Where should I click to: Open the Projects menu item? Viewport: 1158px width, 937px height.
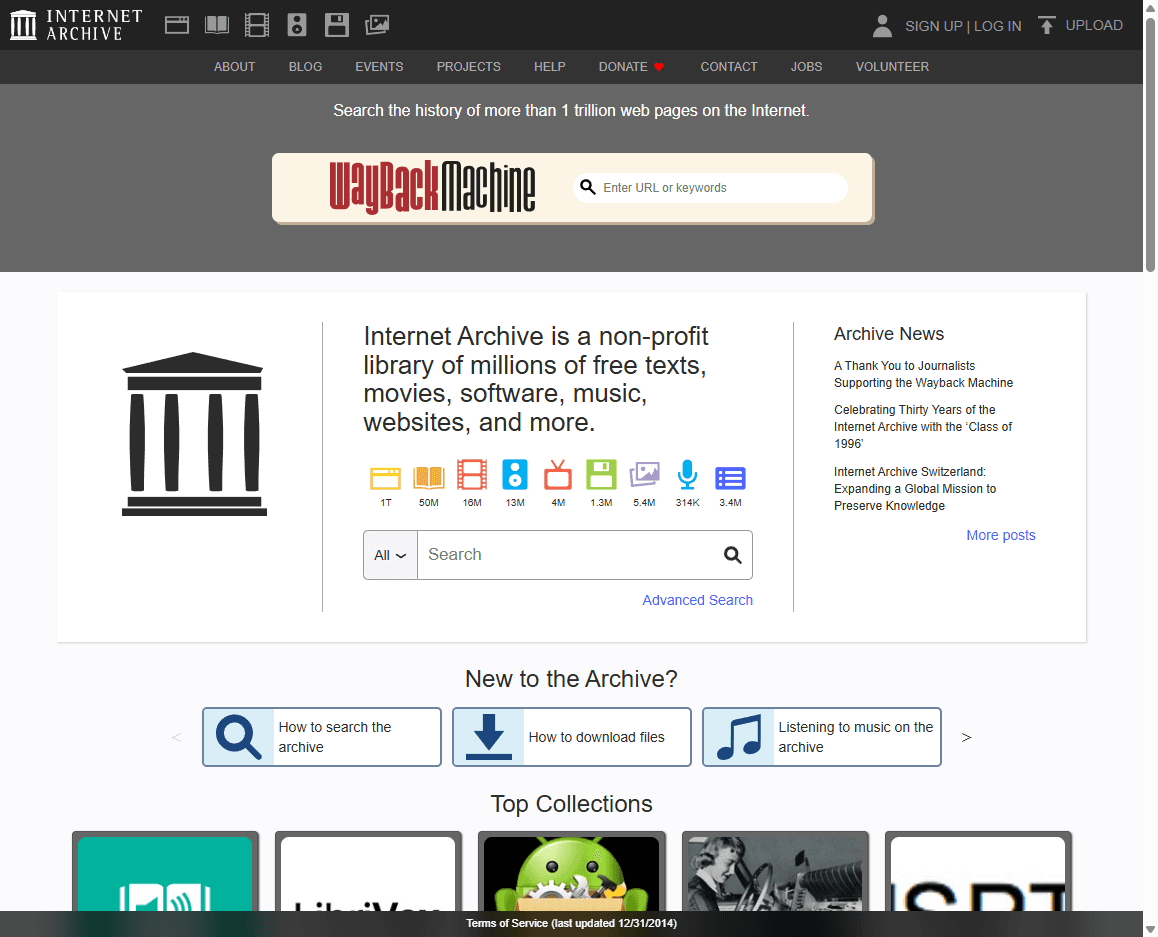[468, 66]
